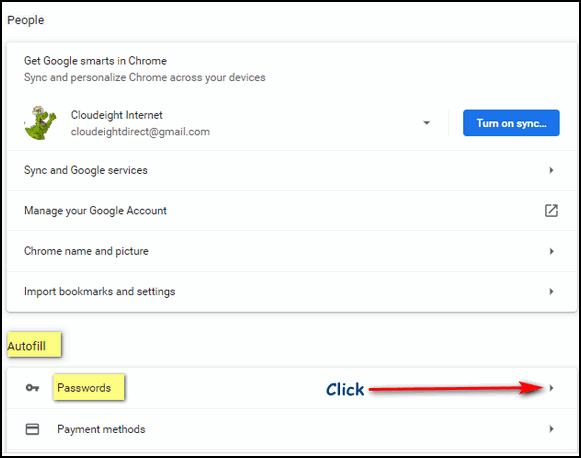Screen dimensions: 581x458
Task: Click the key icon next to Passwords
Action: [32, 388]
